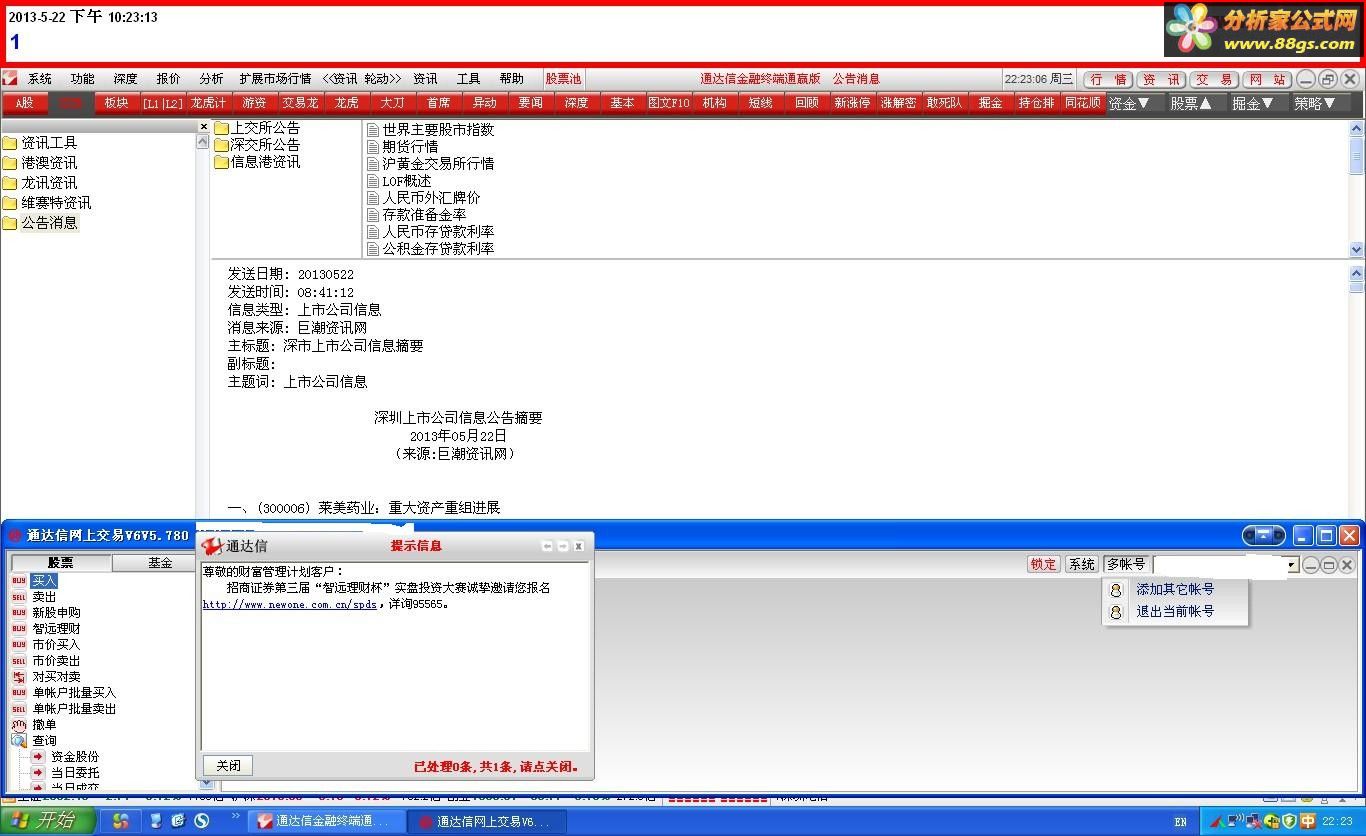The height and width of the screenshot is (836, 1366).
Task: Click the shield icon in system tray
Action: [1290, 822]
